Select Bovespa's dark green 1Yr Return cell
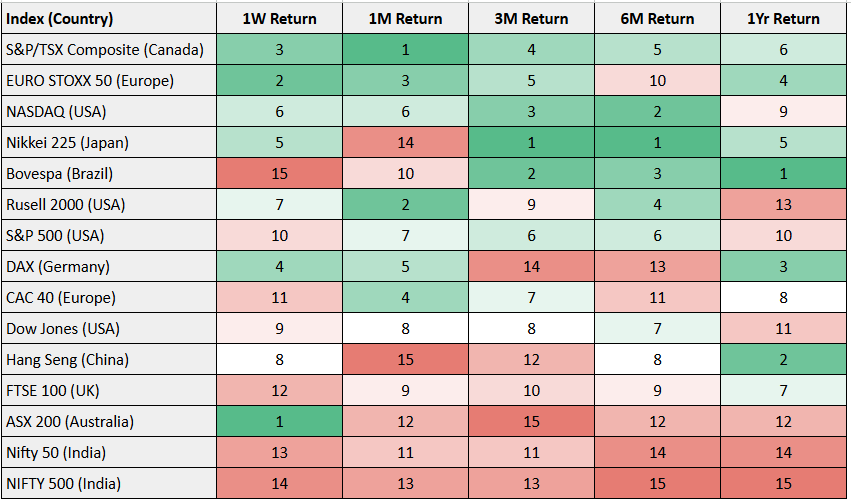The image size is (851, 501). (784, 173)
